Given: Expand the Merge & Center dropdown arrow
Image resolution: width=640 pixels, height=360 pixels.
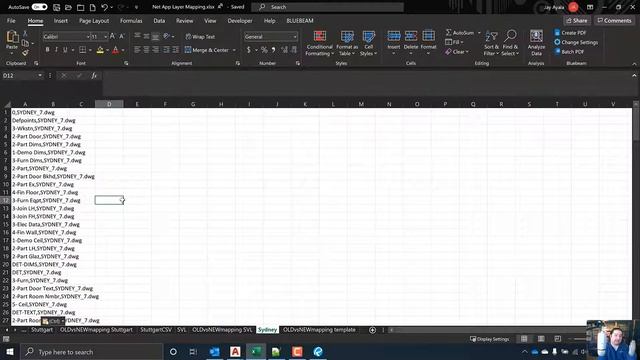Looking at the screenshot, I should [234, 50].
